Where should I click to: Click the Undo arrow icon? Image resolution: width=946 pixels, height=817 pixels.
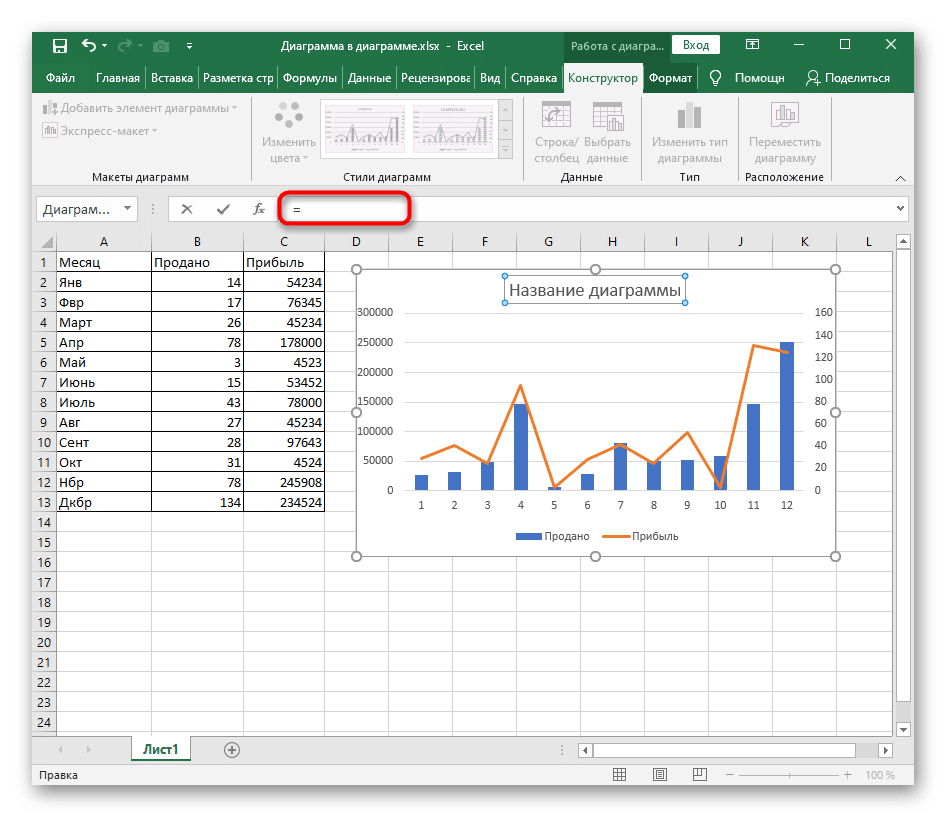pos(89,46)
